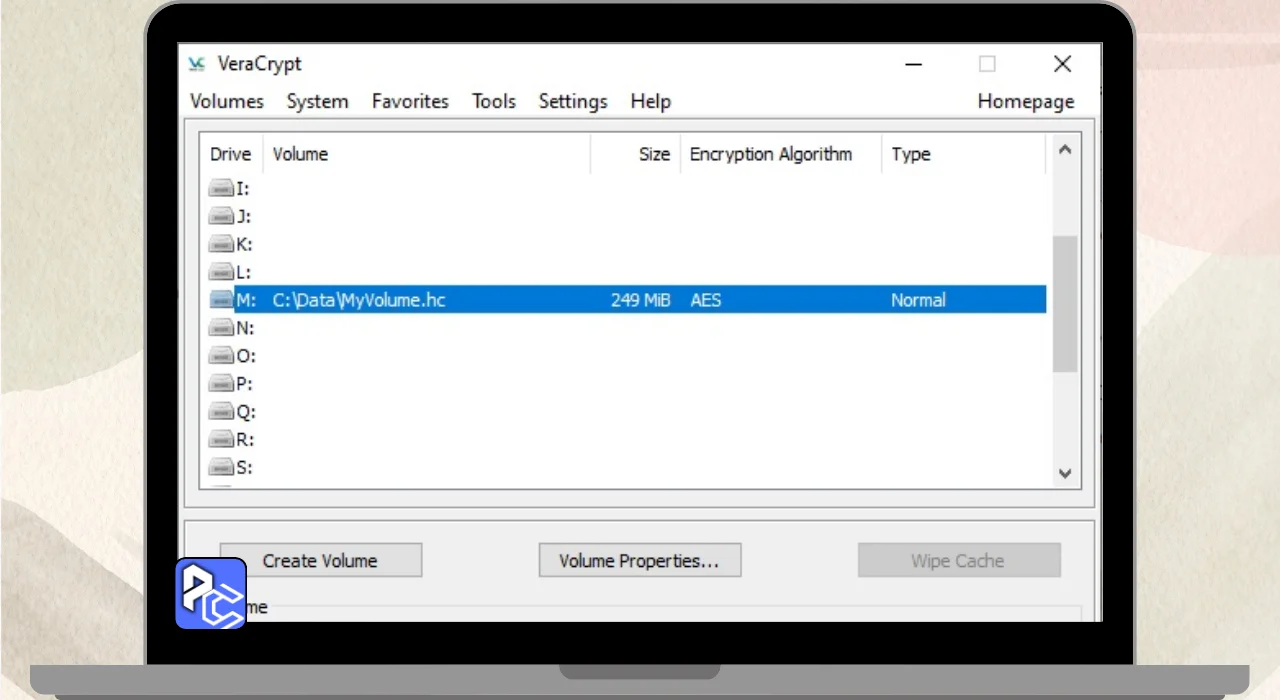This screenshot has height=700, width=1280.
Task: Click the Create Volume button
Action: click(x=320, y=560)
